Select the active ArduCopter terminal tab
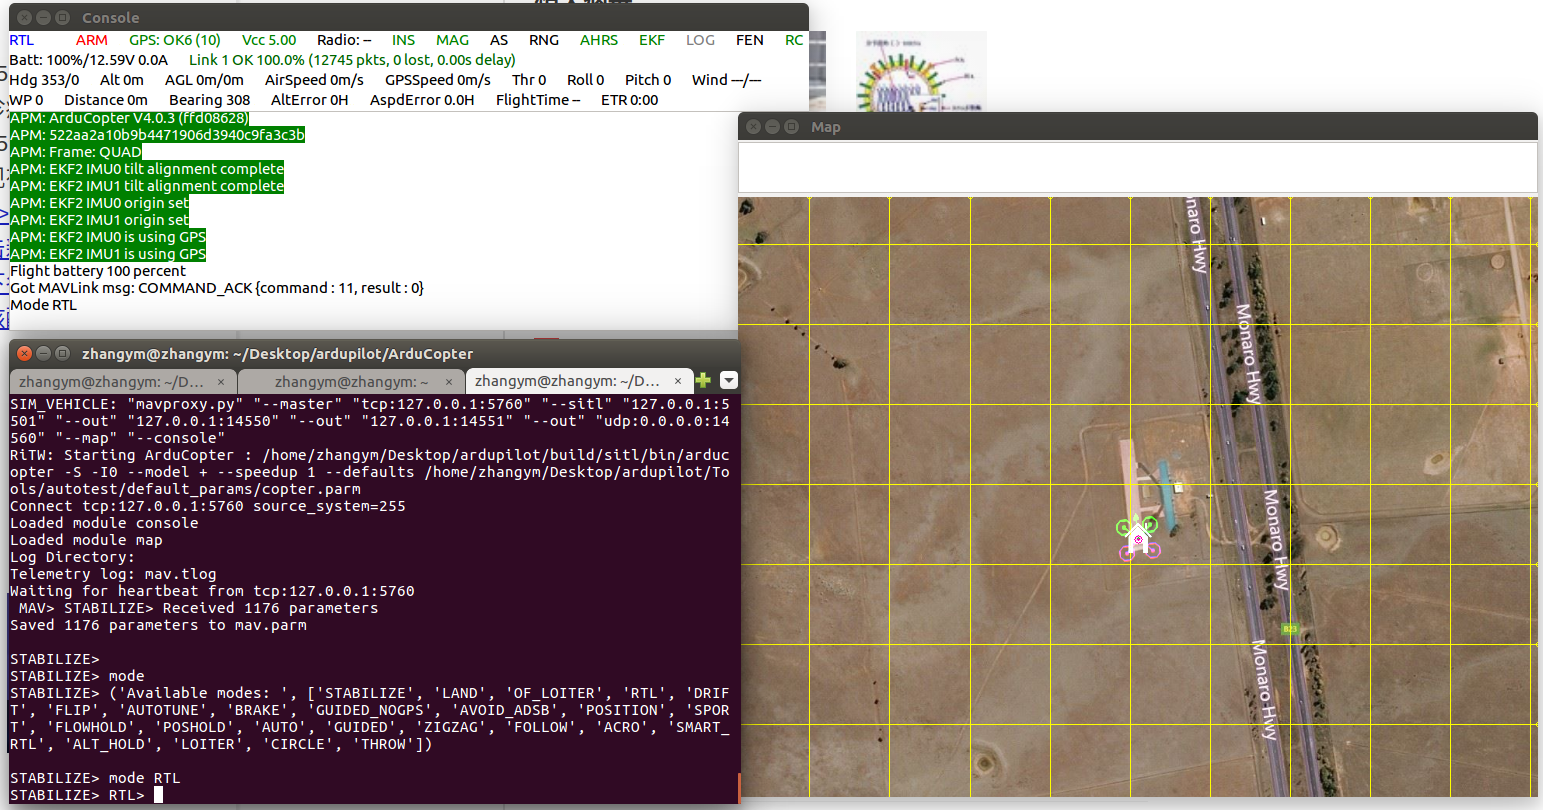 [579, 381]
